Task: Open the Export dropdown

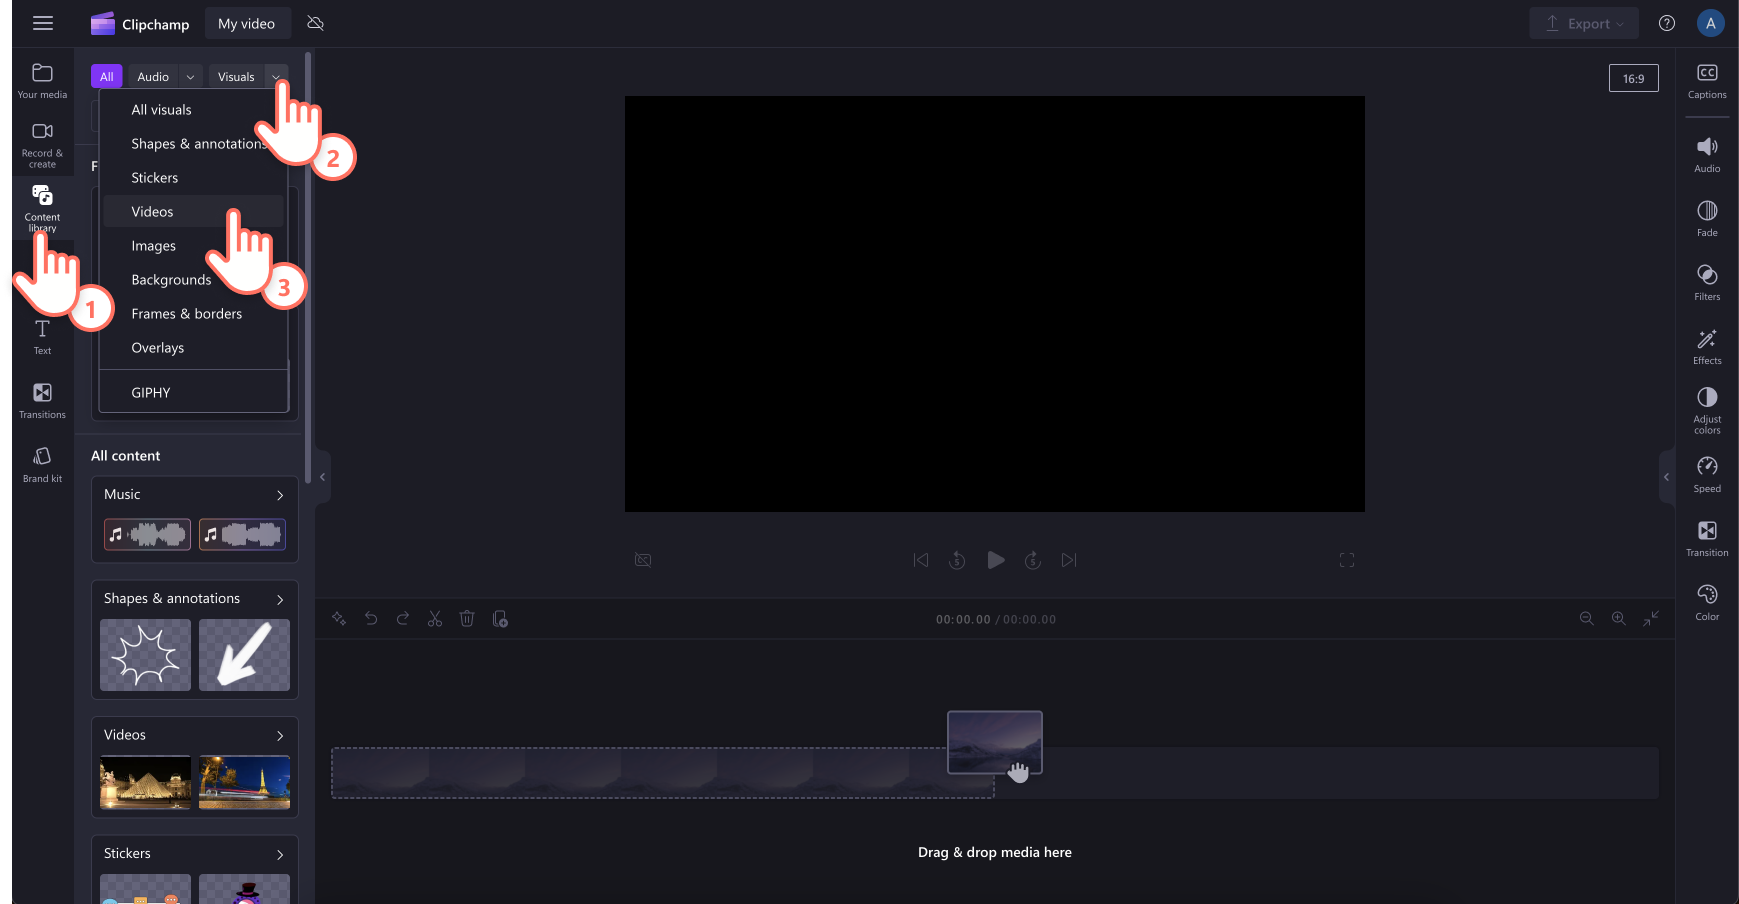Action: coord(1583,23)
